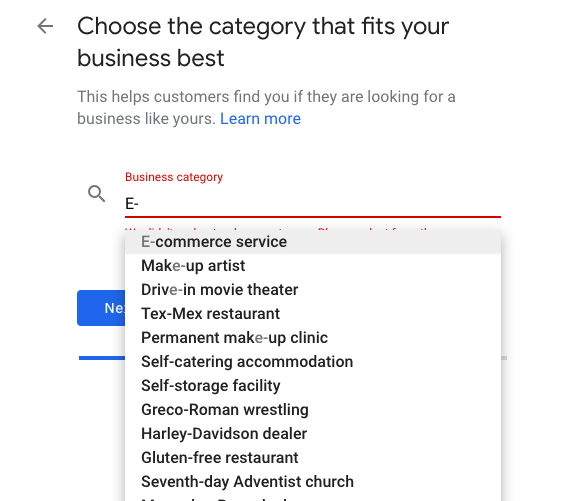The height and width of the screenshot is (501, 579).
Task: Select E-commerce service suggestion
Action: 313,242
